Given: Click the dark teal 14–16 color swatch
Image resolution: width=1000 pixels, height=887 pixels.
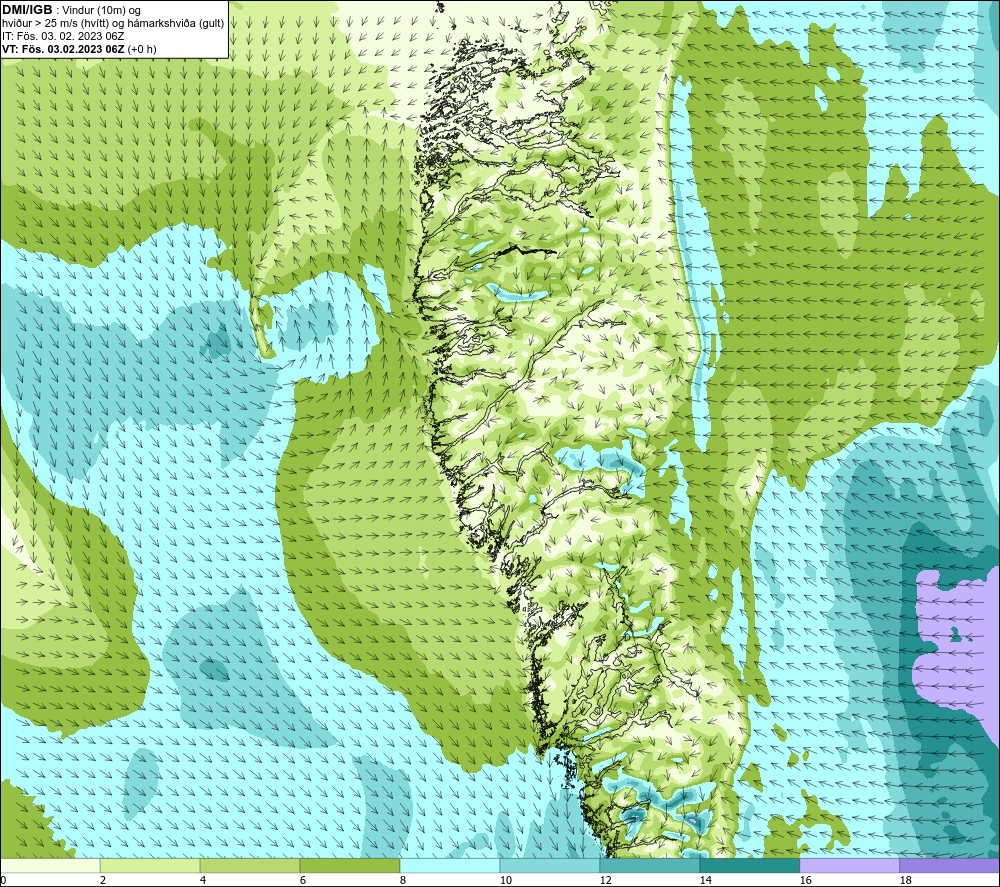Looking at the screenshot, I should pos(749,865).
